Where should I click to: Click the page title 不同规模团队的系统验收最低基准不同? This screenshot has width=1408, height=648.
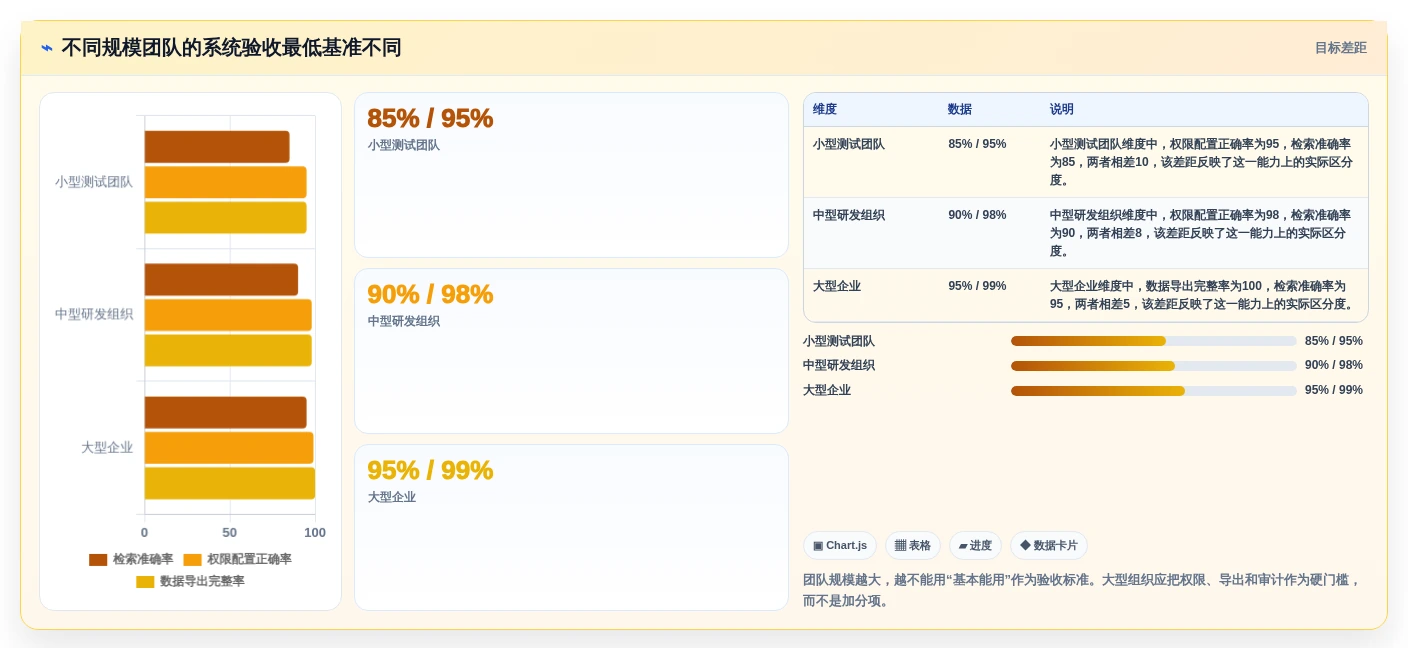[231, 48]
